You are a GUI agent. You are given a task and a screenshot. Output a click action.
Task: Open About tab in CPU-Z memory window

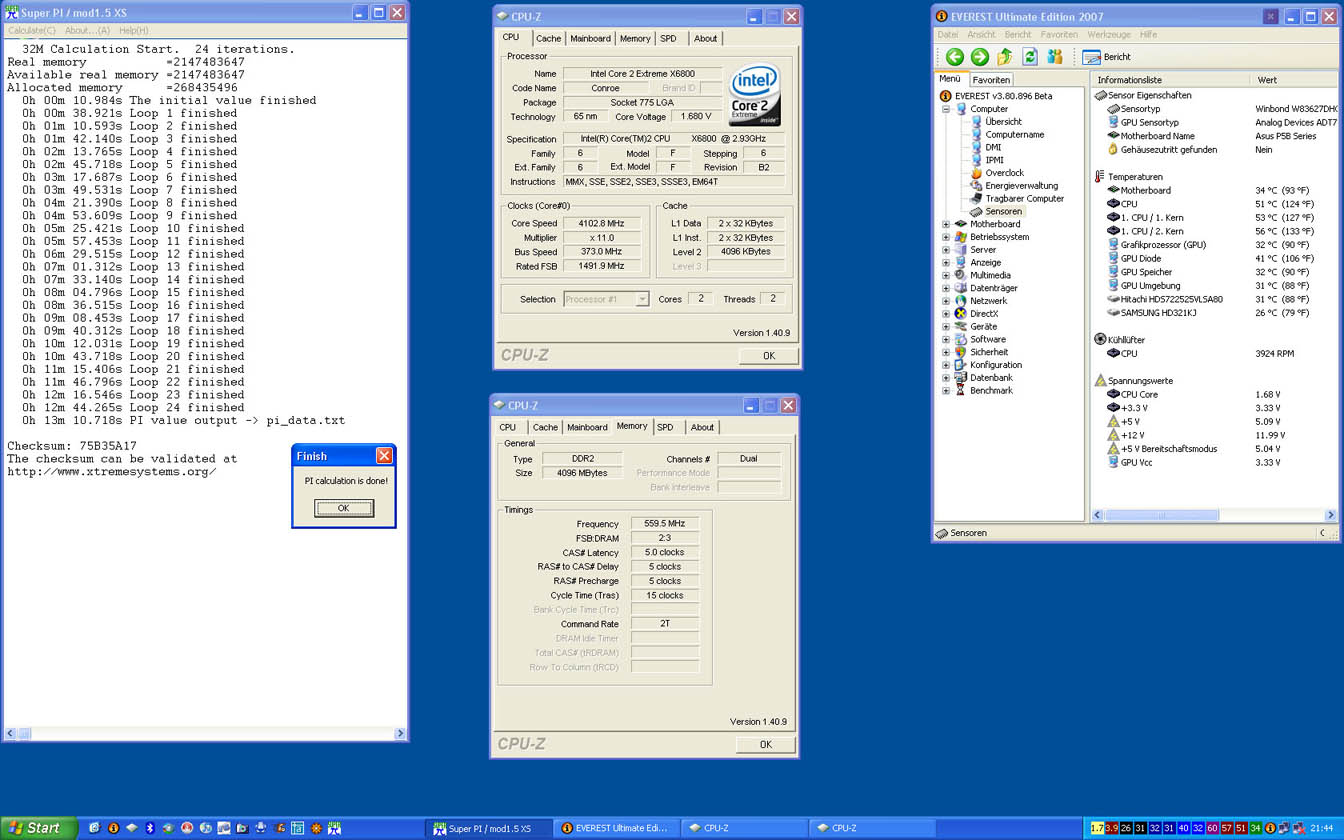click(x=703, y=427)
